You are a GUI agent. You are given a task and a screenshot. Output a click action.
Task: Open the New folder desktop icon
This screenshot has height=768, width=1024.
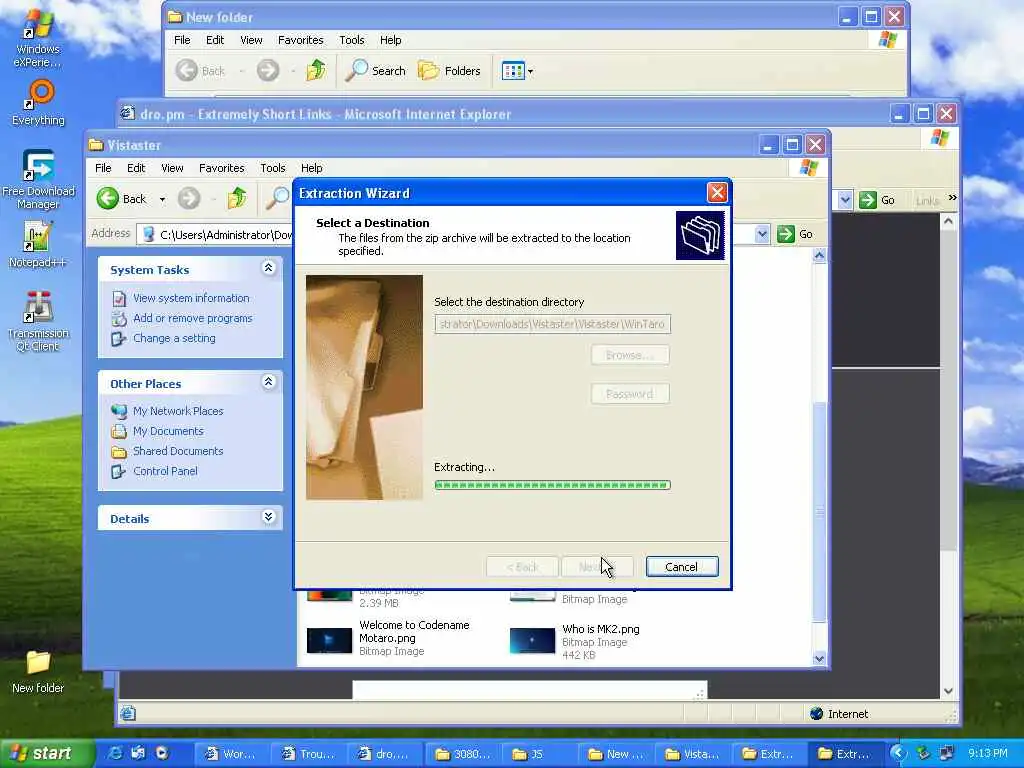pos(38,671)
